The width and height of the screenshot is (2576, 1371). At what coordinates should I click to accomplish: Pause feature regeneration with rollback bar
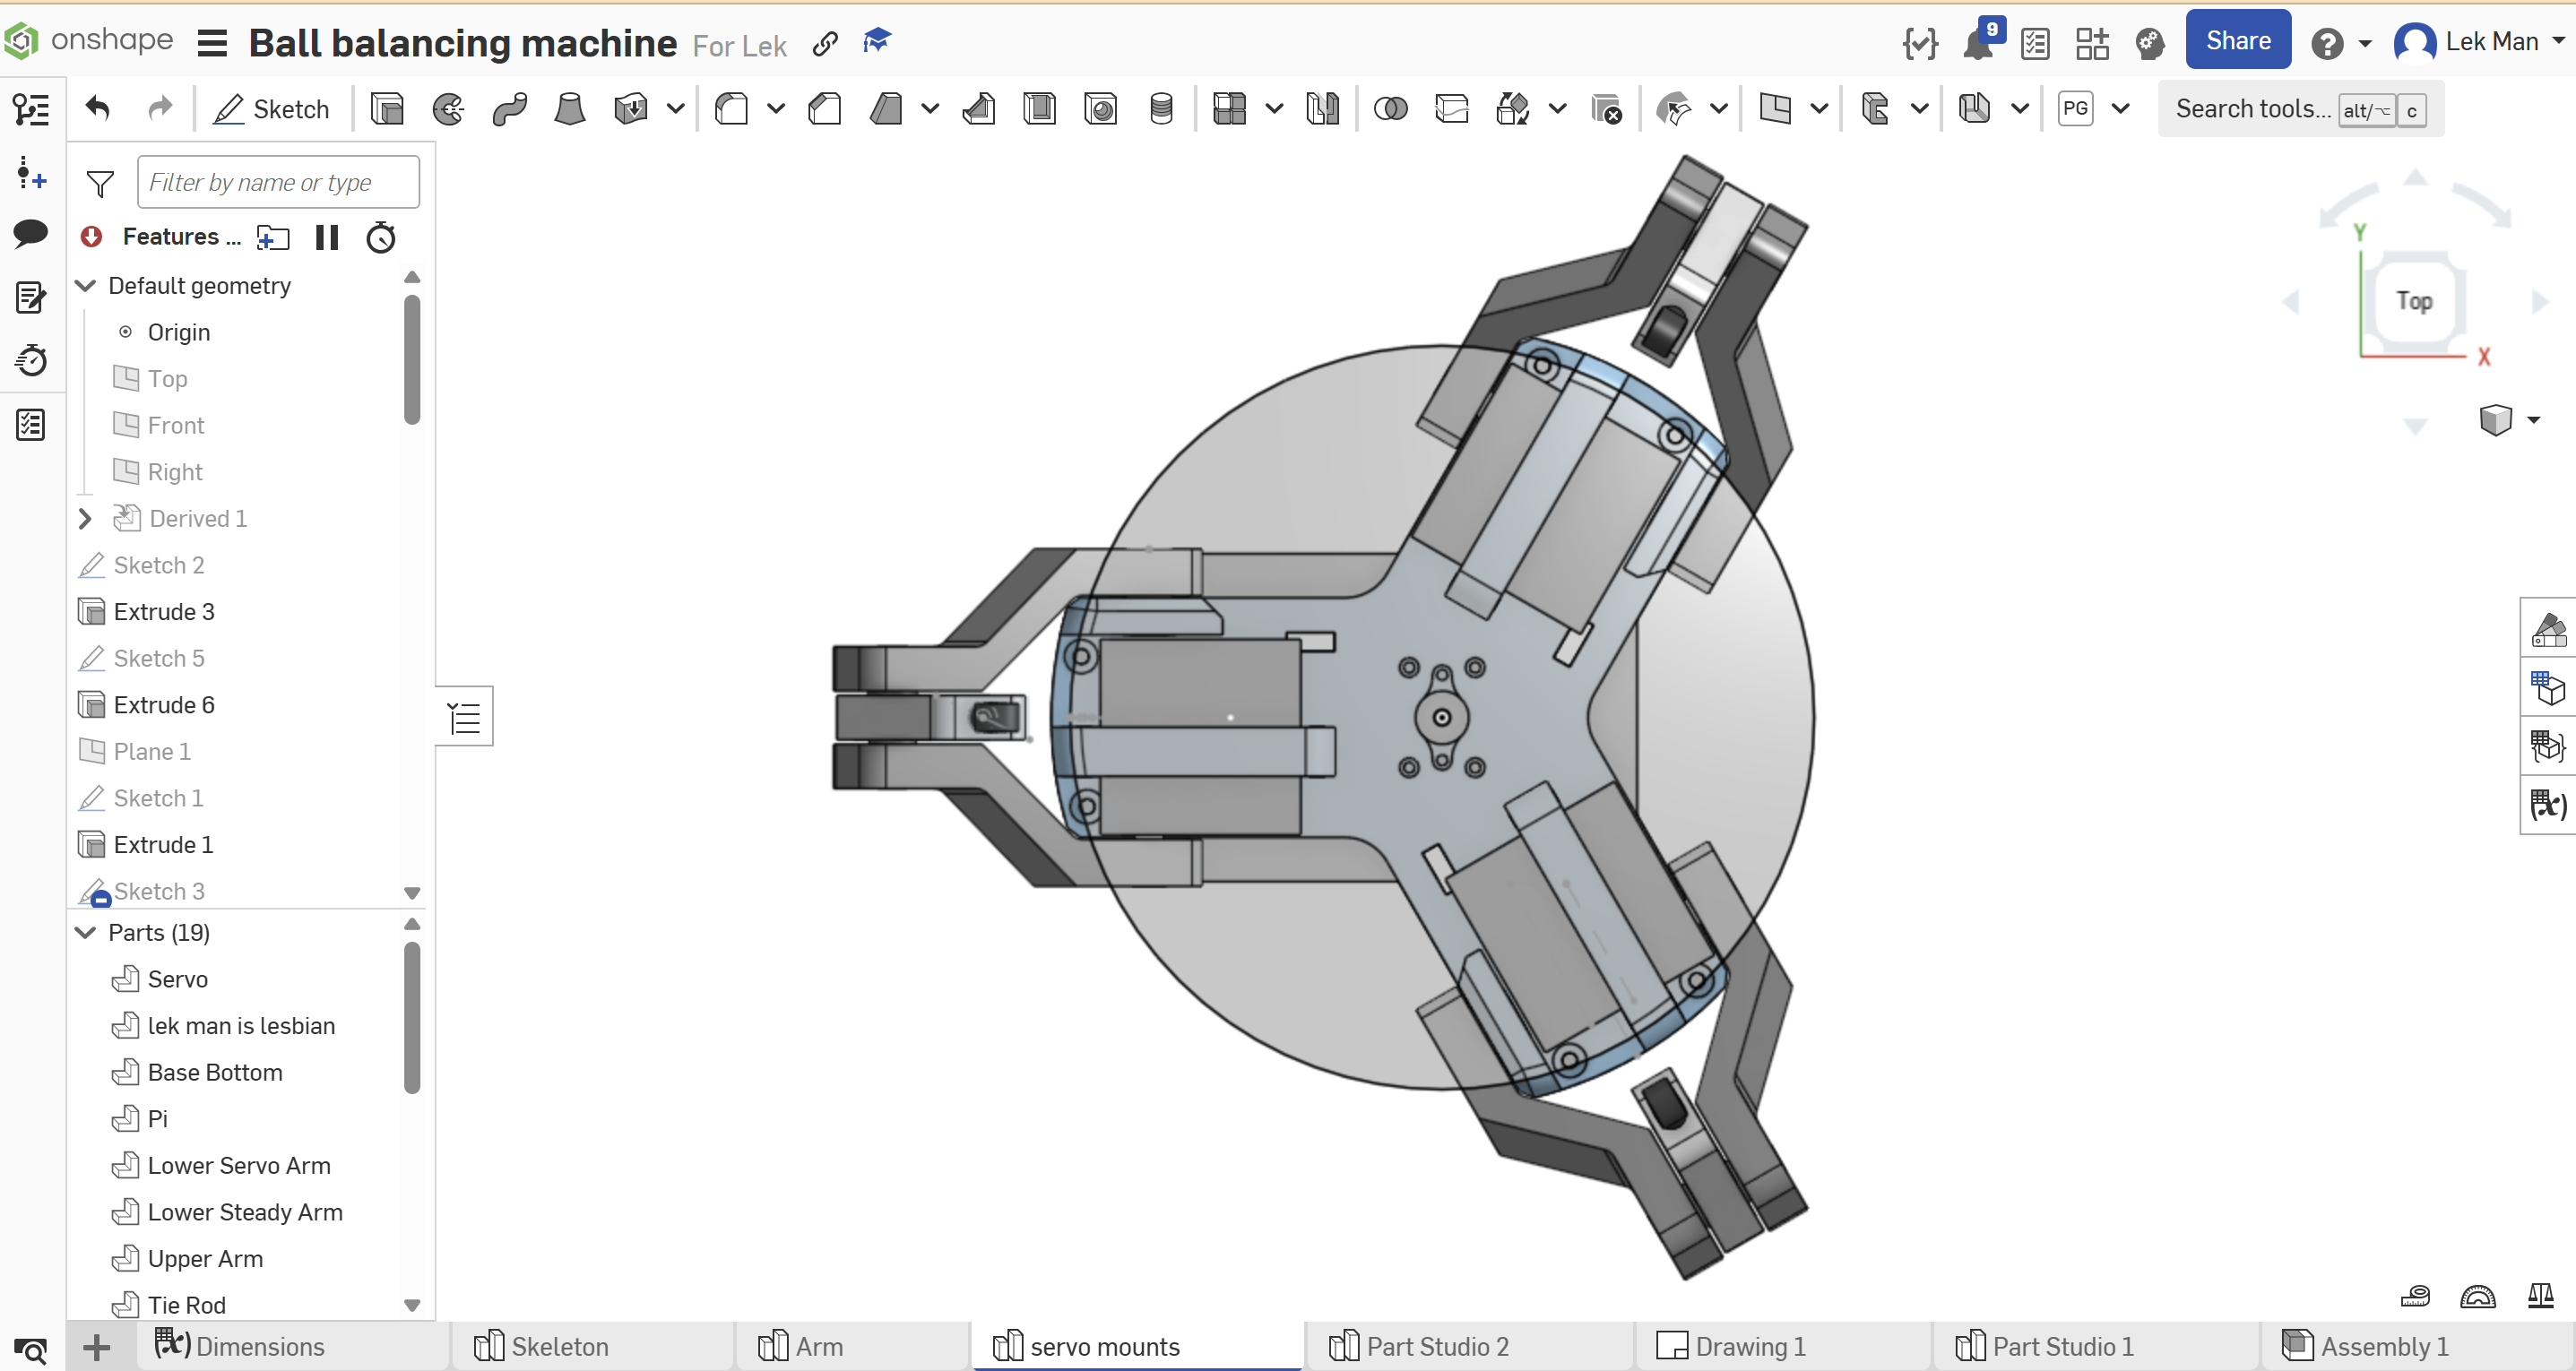(x=327, y=237)
